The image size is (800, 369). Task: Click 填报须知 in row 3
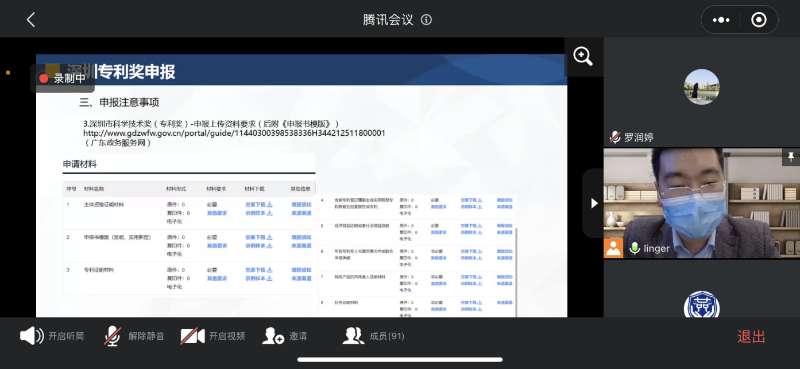(301, 270)
